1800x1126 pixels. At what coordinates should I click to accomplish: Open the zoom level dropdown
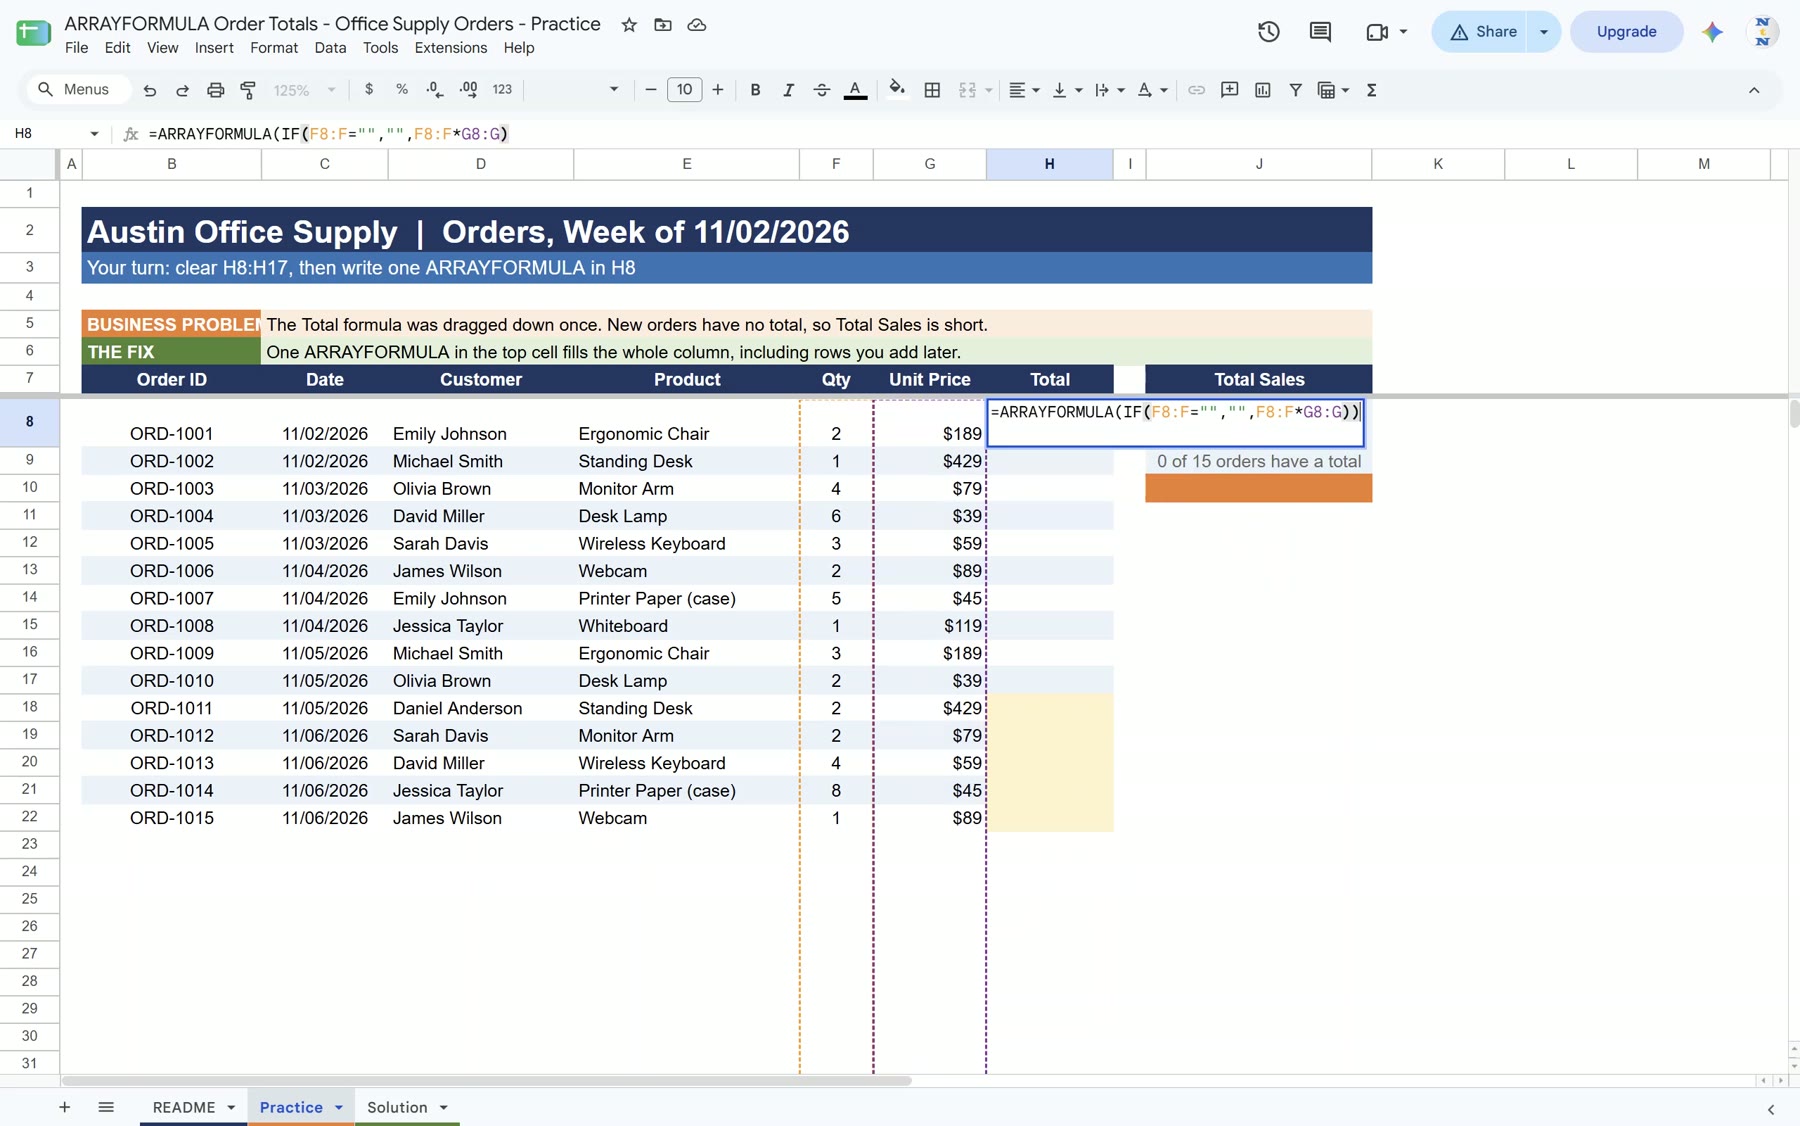[x=304, y=90]
